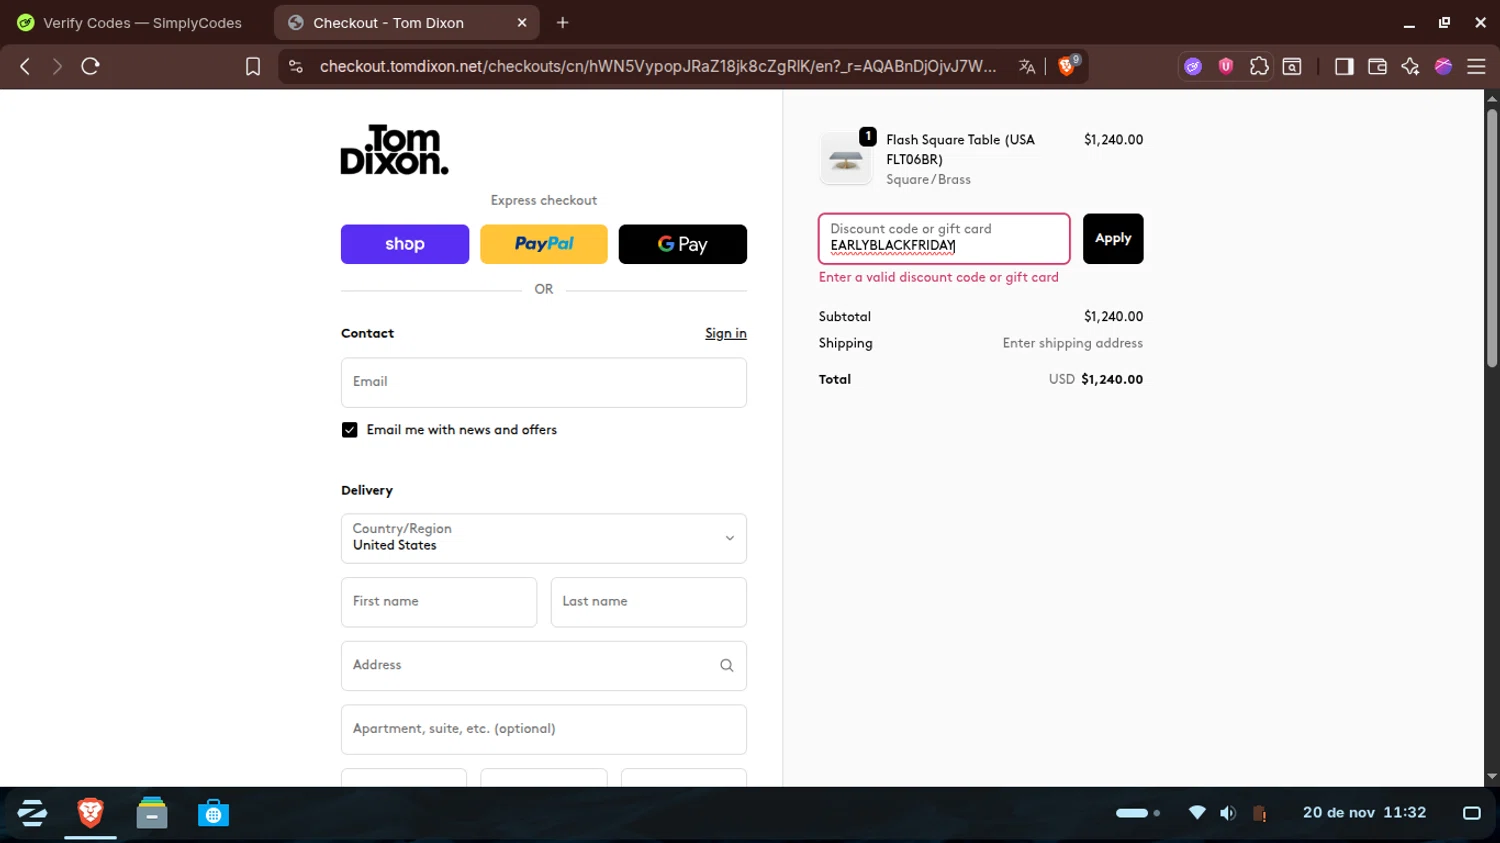Screen dimensions: 1500x843
Task: Open the Brave Wallet icon
Action: 1377,66
